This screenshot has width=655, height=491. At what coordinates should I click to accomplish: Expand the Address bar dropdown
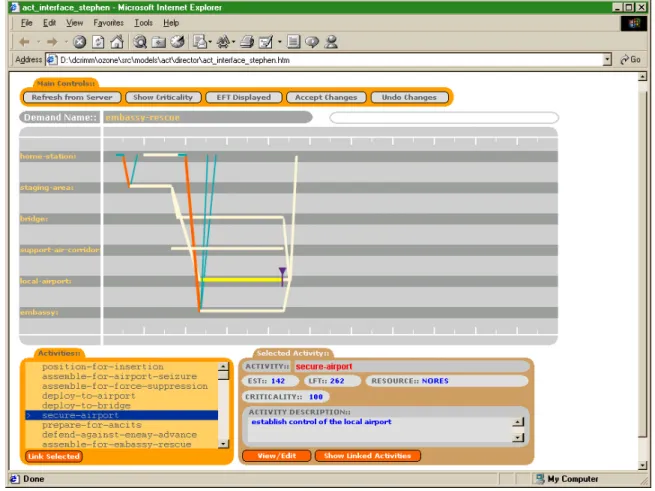click(607, 60)
